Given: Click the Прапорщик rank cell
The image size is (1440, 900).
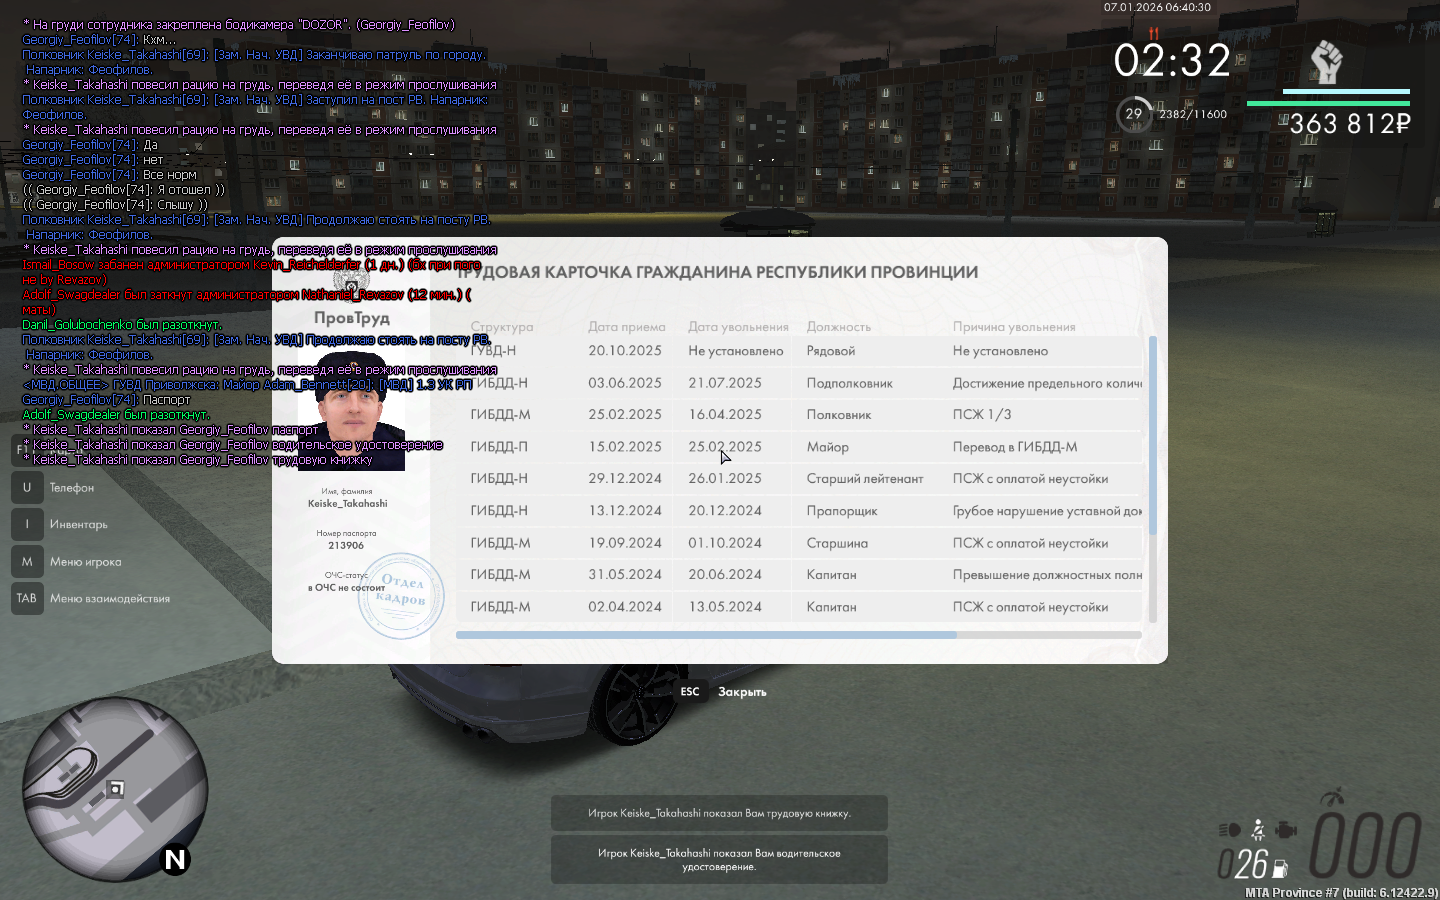Looking at the screenshot, I should tap(842, 511).
